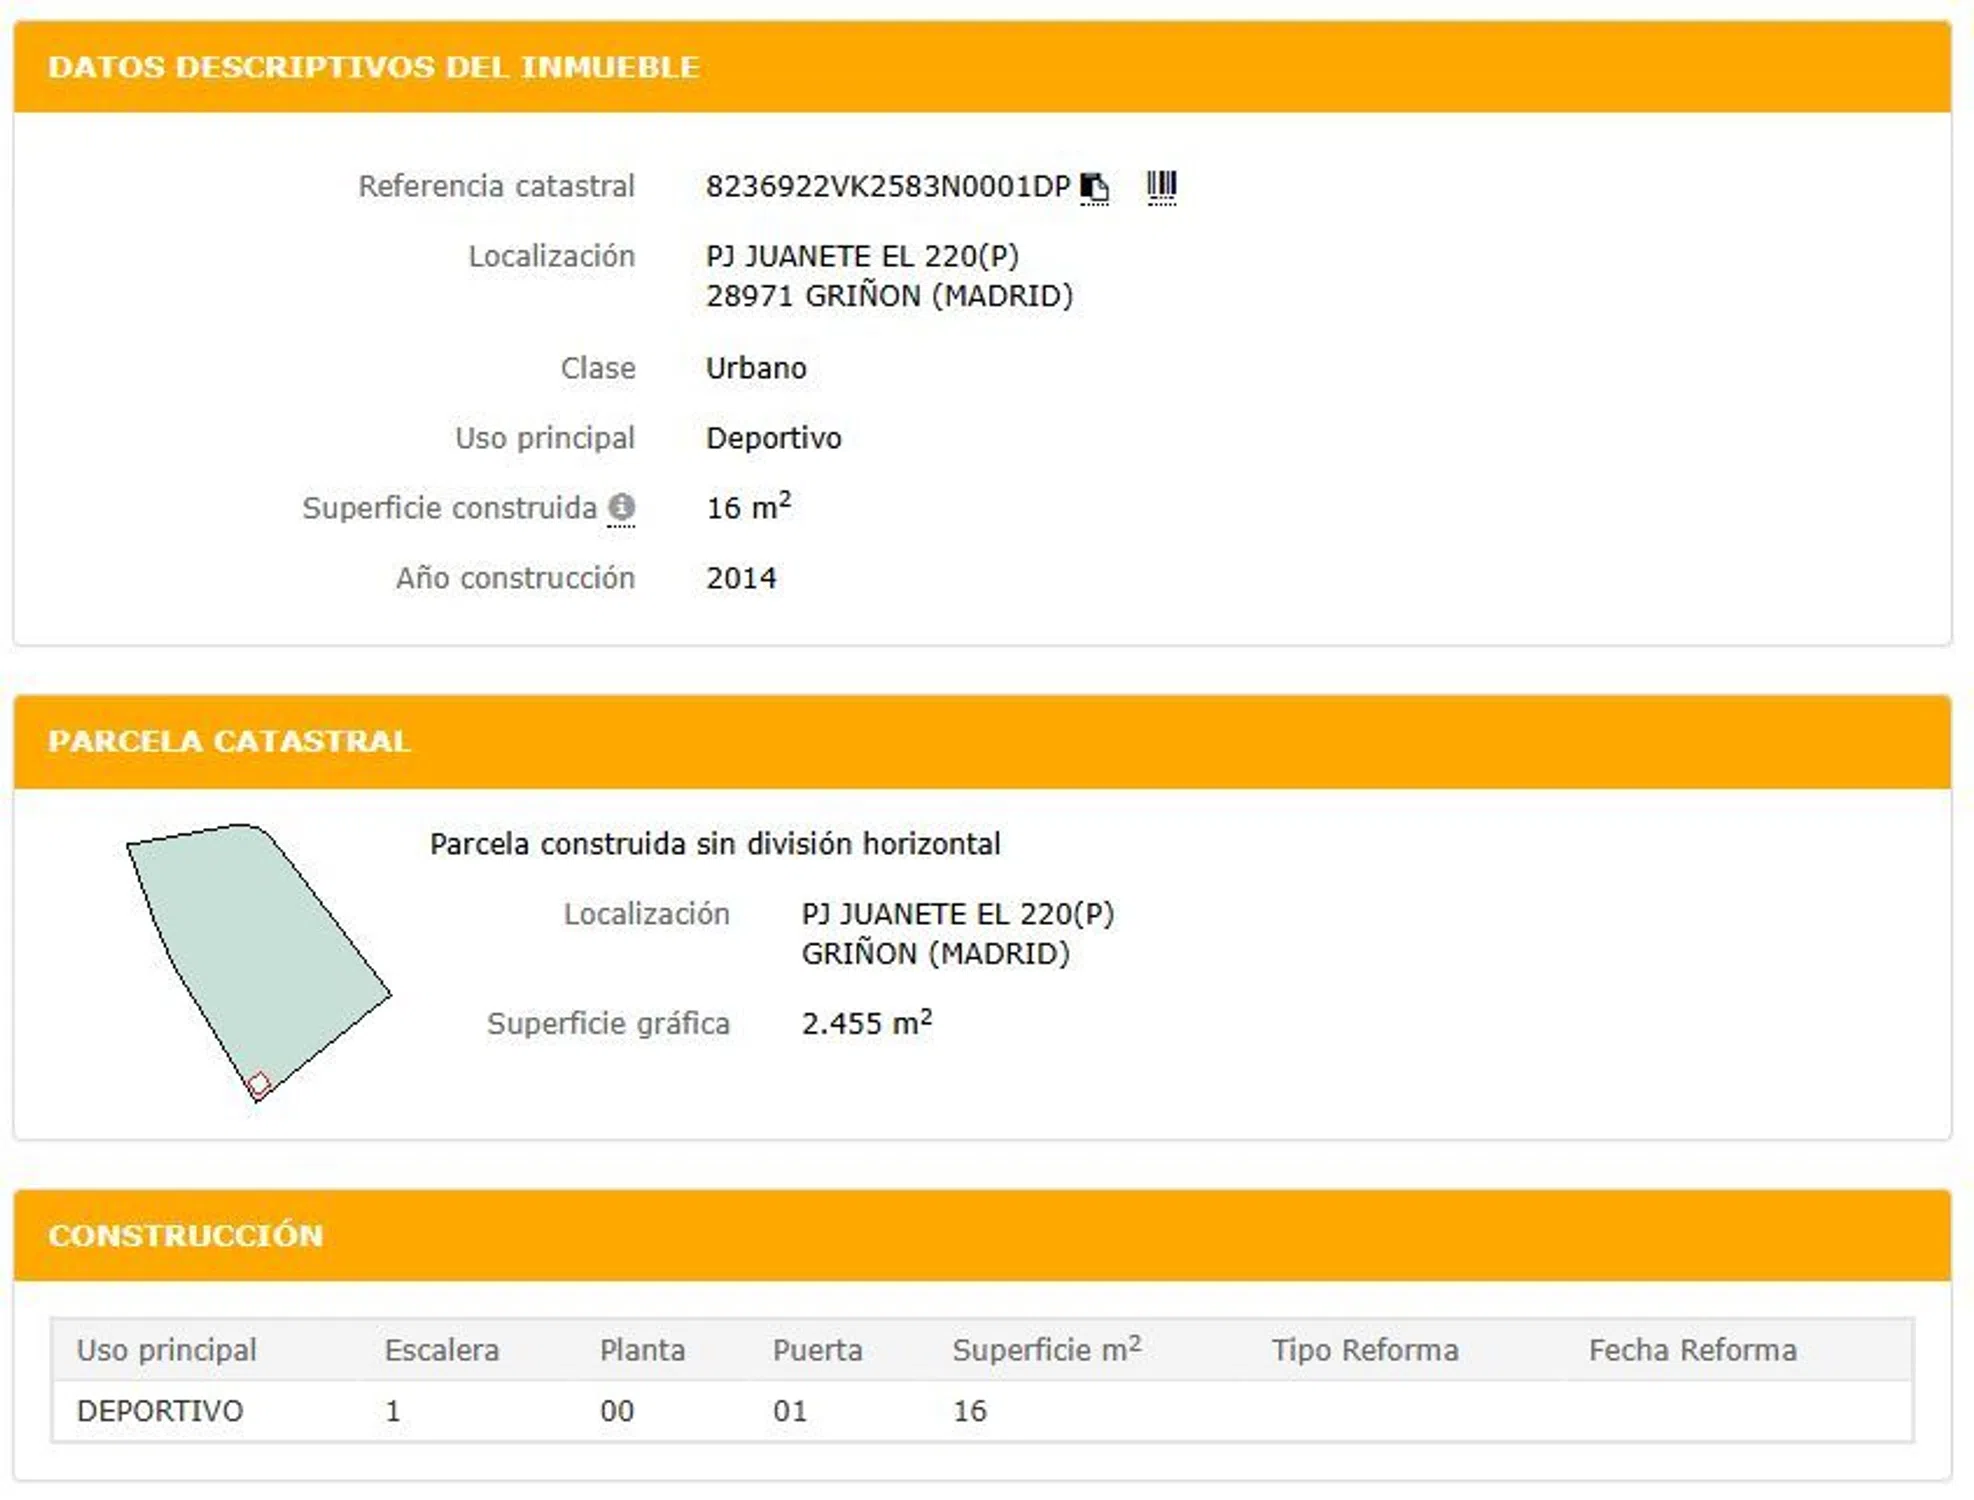Viewport: 1974px width, 1500px height.
Task: Click the Escalera column header
Action: coord(441,1350)
